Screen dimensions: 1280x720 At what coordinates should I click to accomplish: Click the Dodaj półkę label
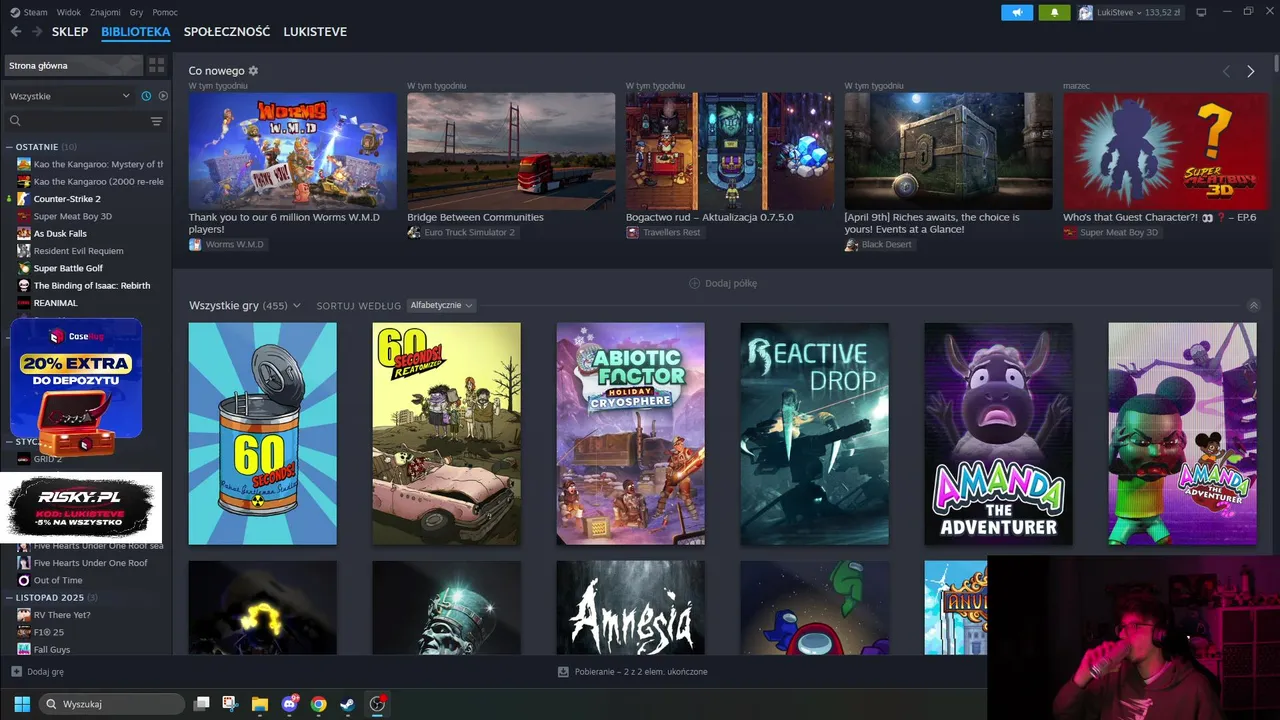pos(731,283)
